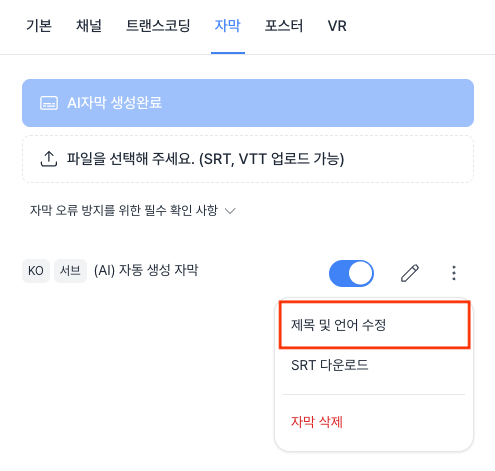Viewport: 495px width, 471px height.
Task: Open the 채널 tab
Action: (89, 26)
